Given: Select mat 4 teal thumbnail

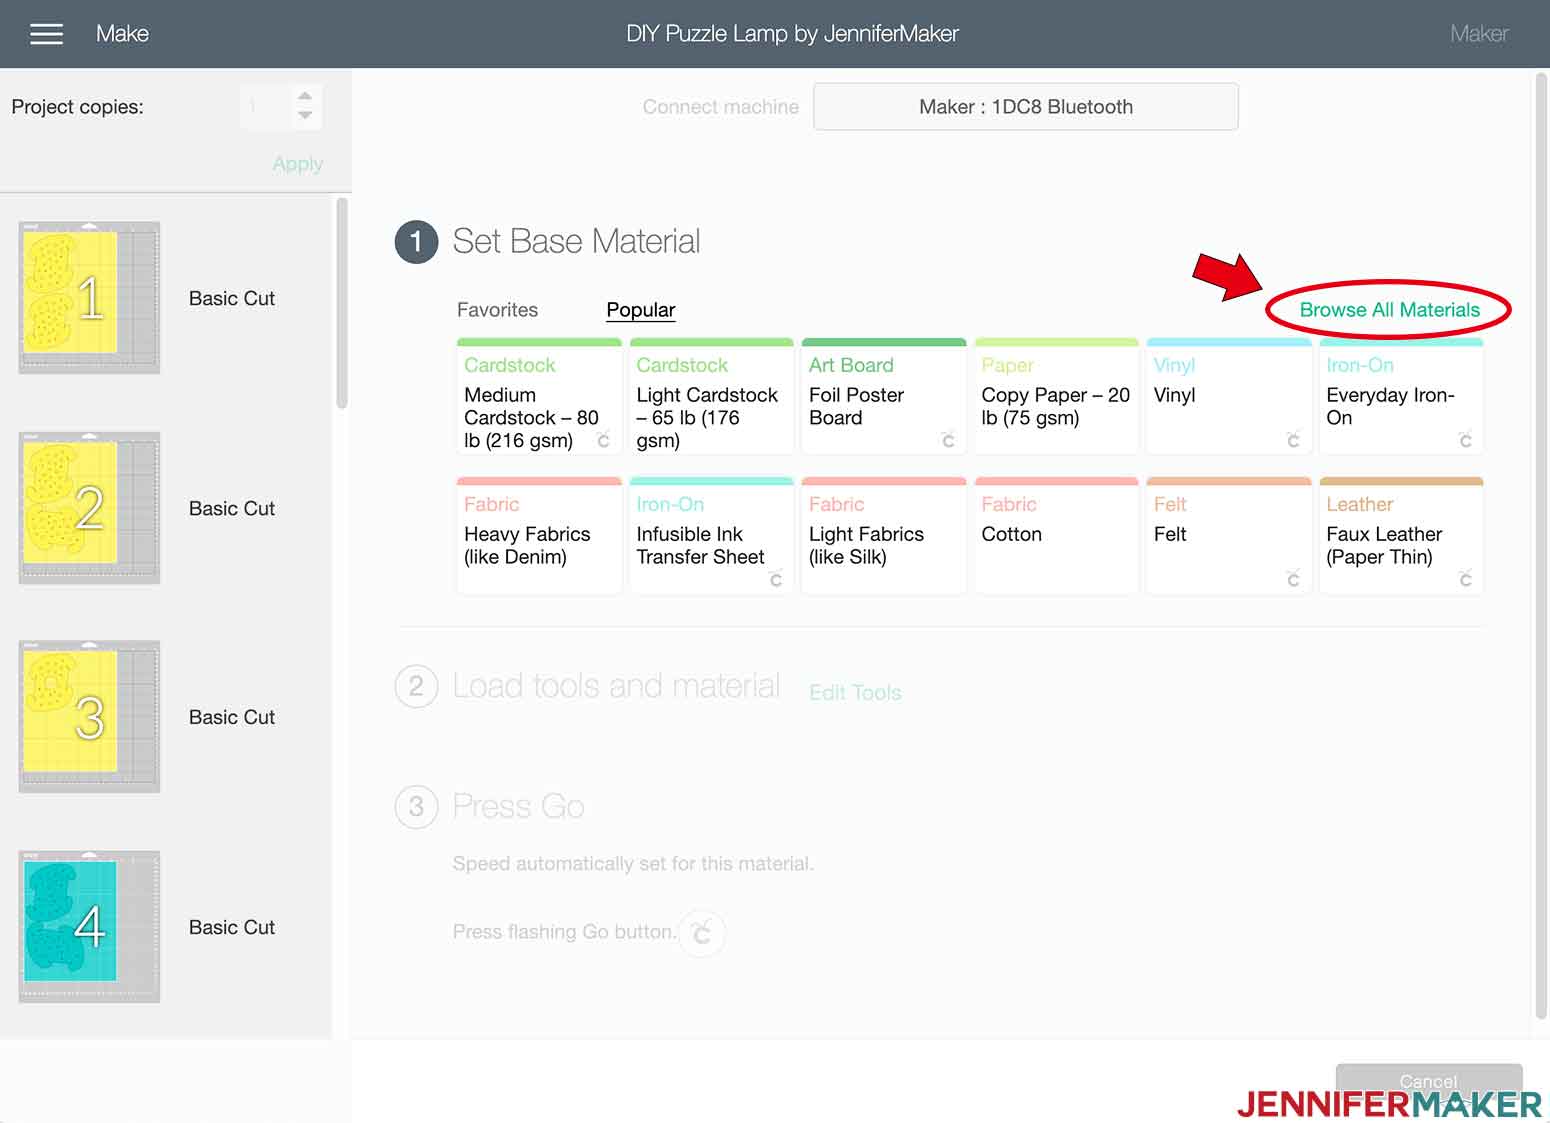Looking at the screenshot, I should tap(89, 927).
